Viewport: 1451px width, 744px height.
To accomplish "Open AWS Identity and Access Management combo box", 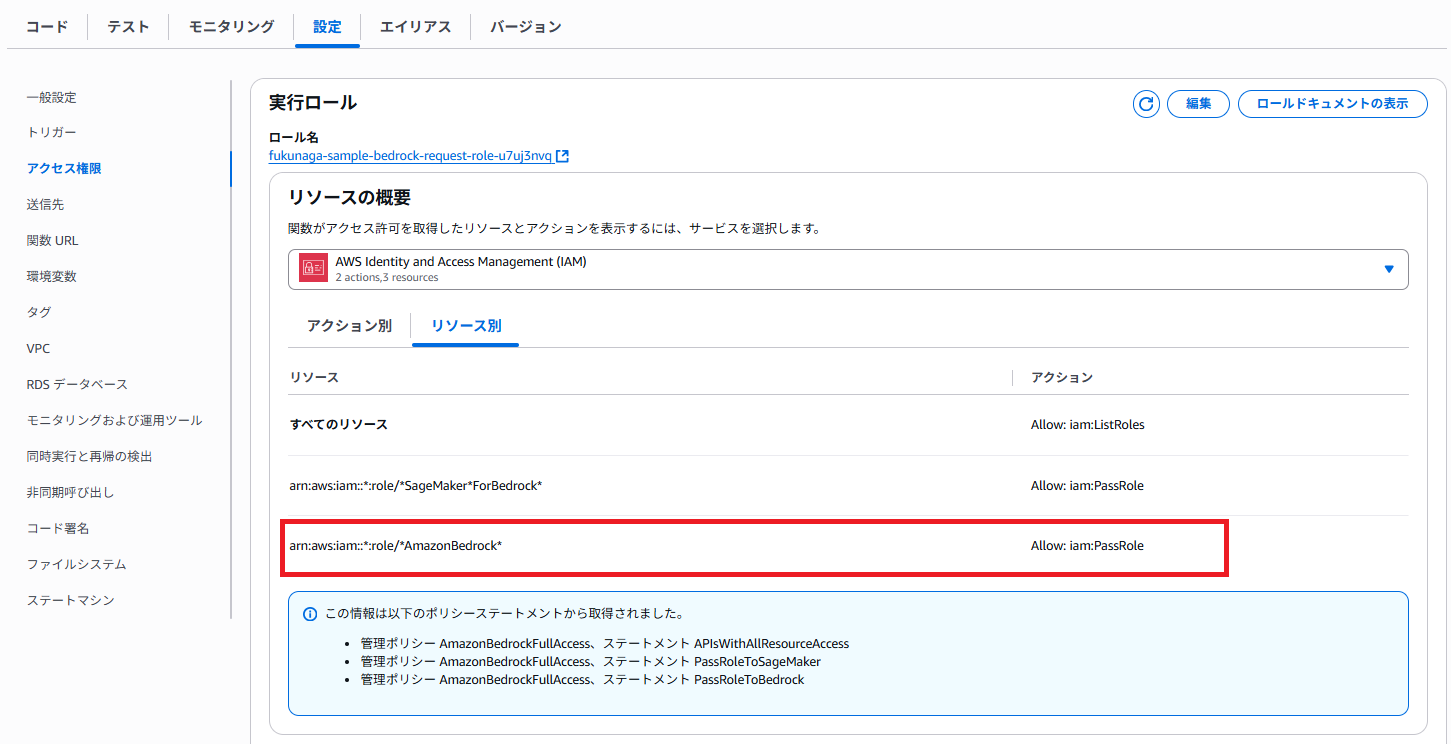I will 848,269.
